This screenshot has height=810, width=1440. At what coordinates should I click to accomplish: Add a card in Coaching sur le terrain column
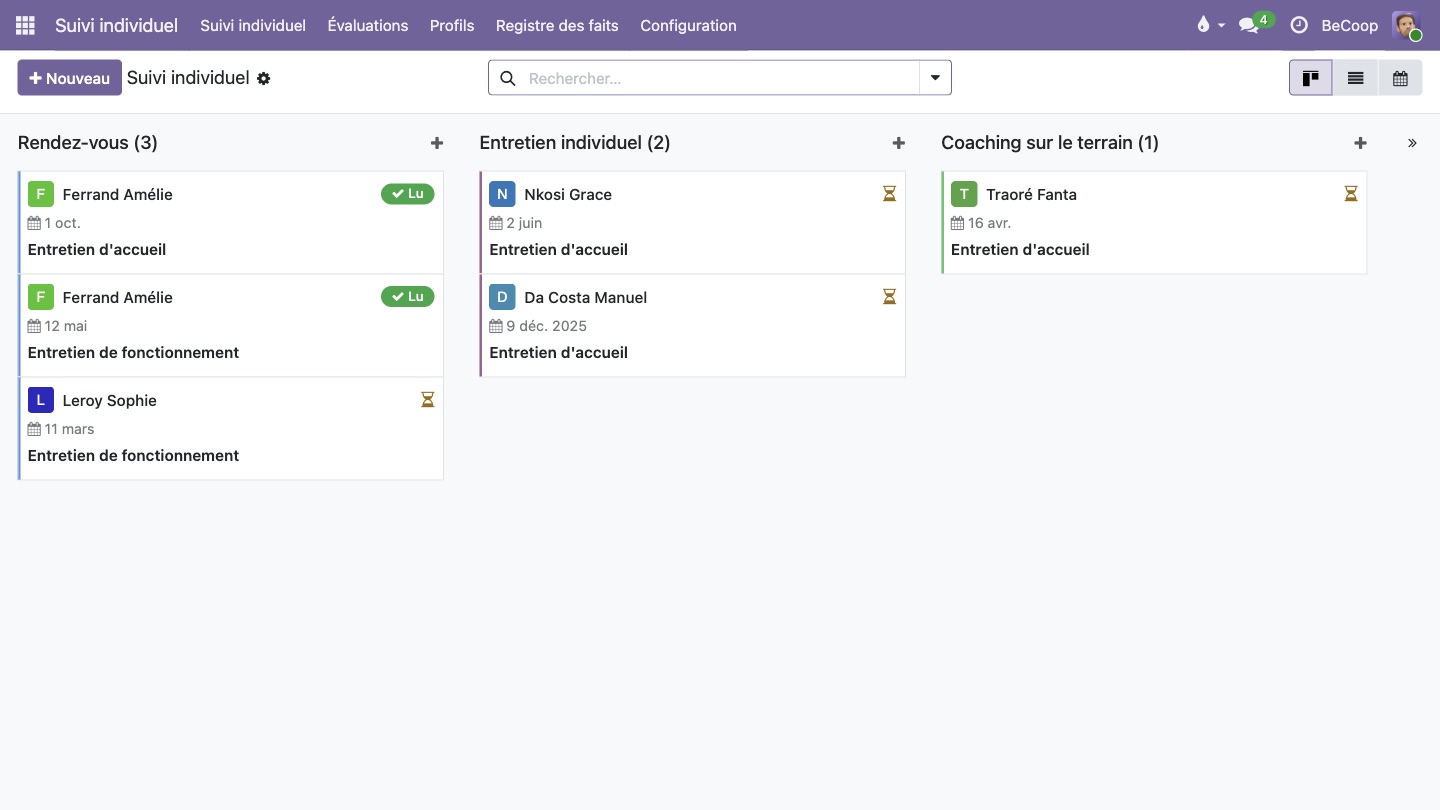tap(1360, 143)
